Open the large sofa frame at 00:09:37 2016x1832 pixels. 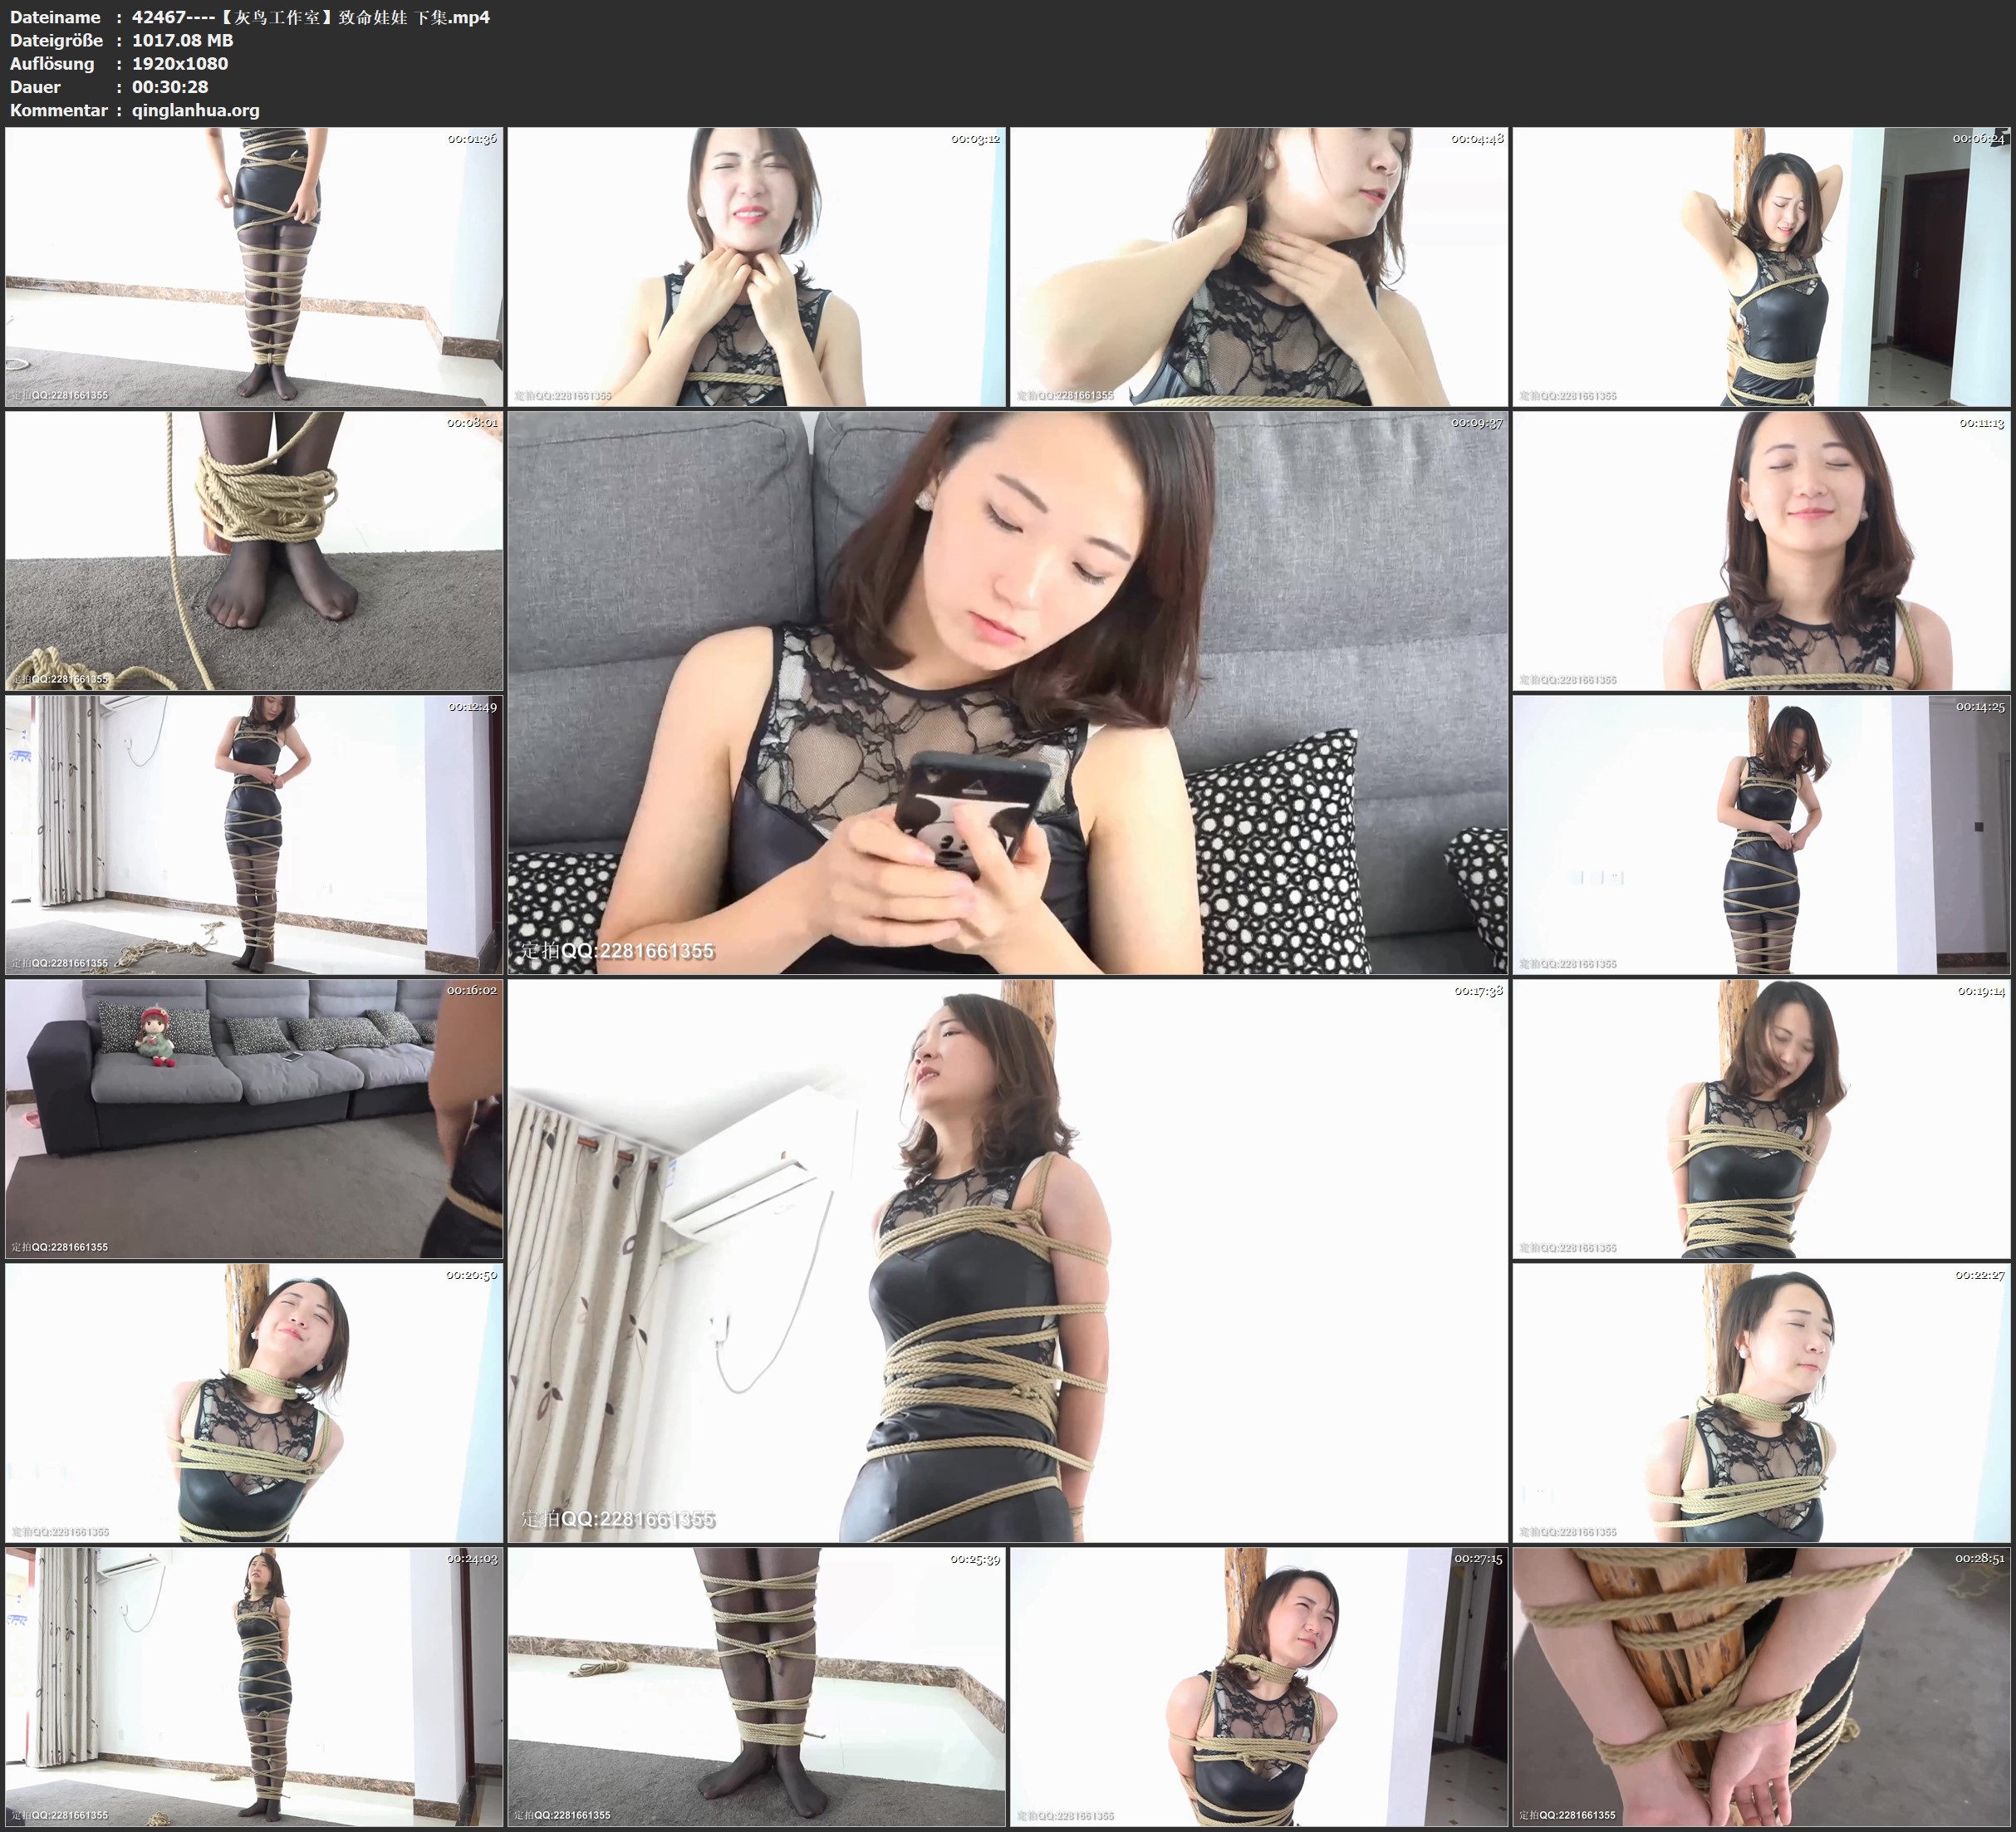[1007, 693]
